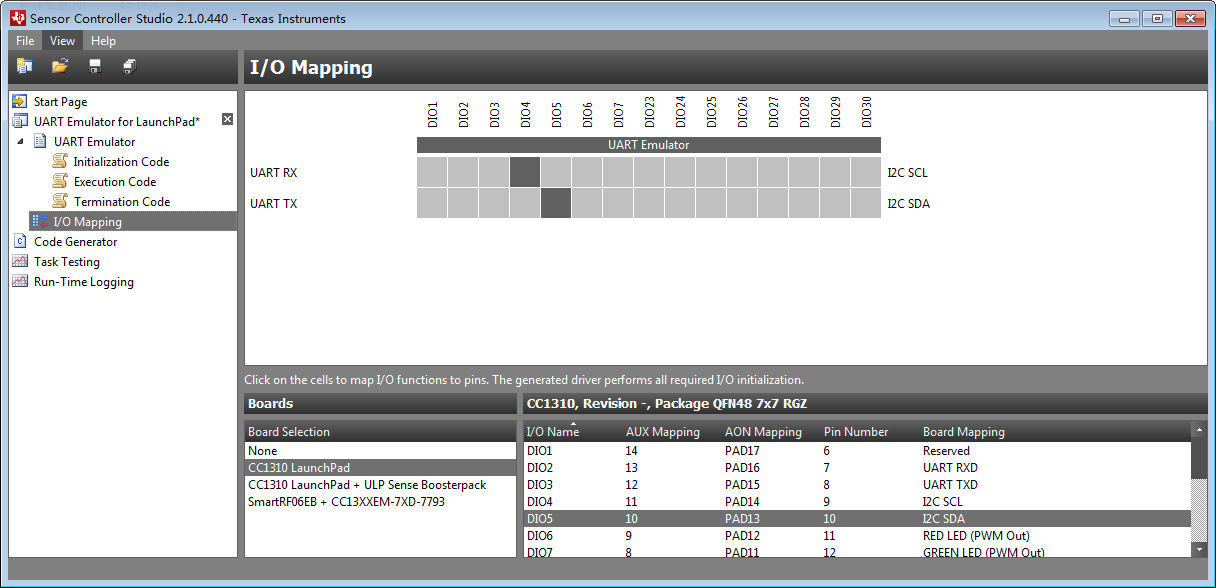Click the pin table vertical scrollbar thumb
Image resolution: width=1216 pixels, height=588 pixels.
[x=1199, y=460]
